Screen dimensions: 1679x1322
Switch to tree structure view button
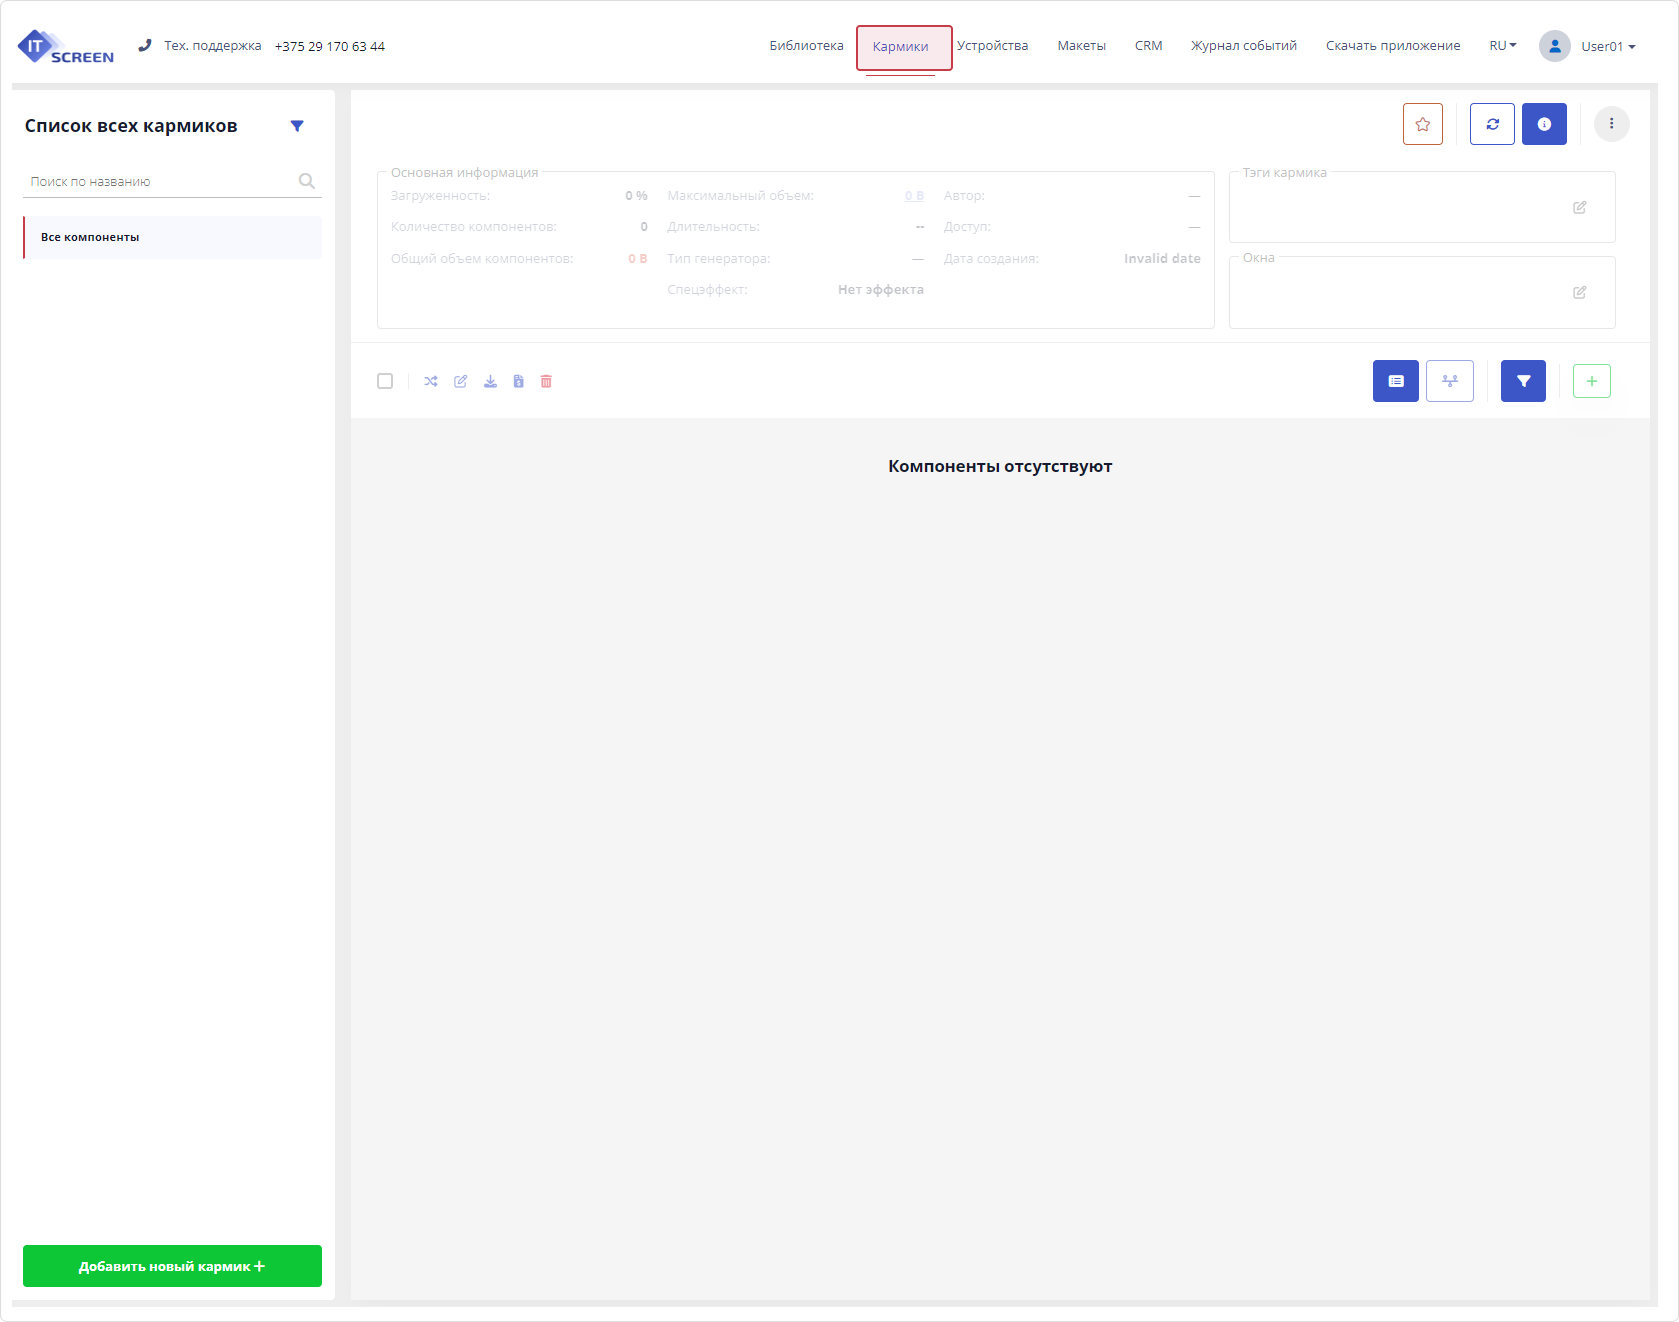[x=1449, y=381]
